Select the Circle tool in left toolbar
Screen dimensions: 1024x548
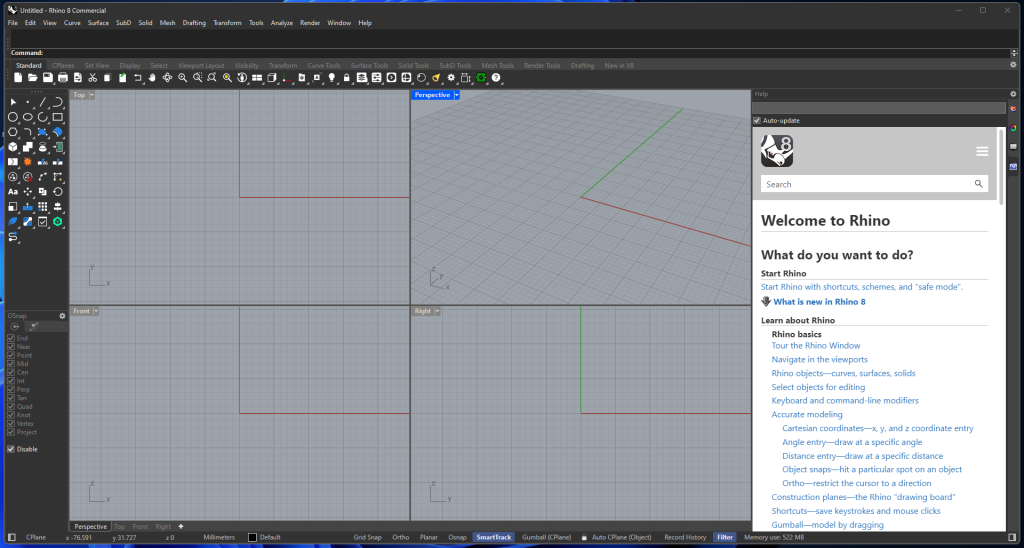(12, 117)
